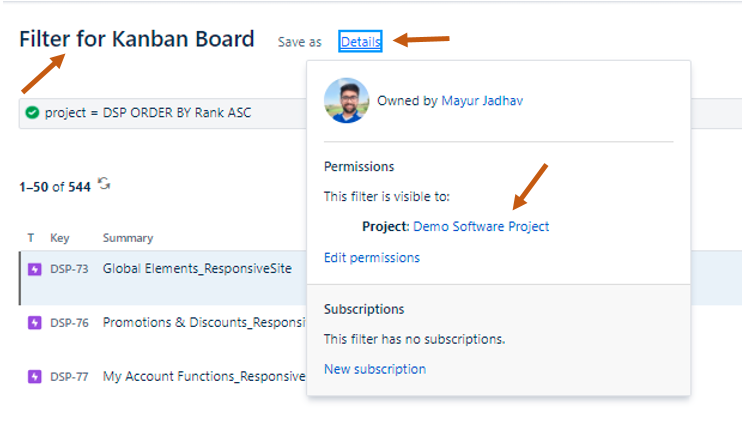Open Promotions & Discounts issue summary
The width and height of the screenshot is (742, 425).
click(x=204, y=323)
